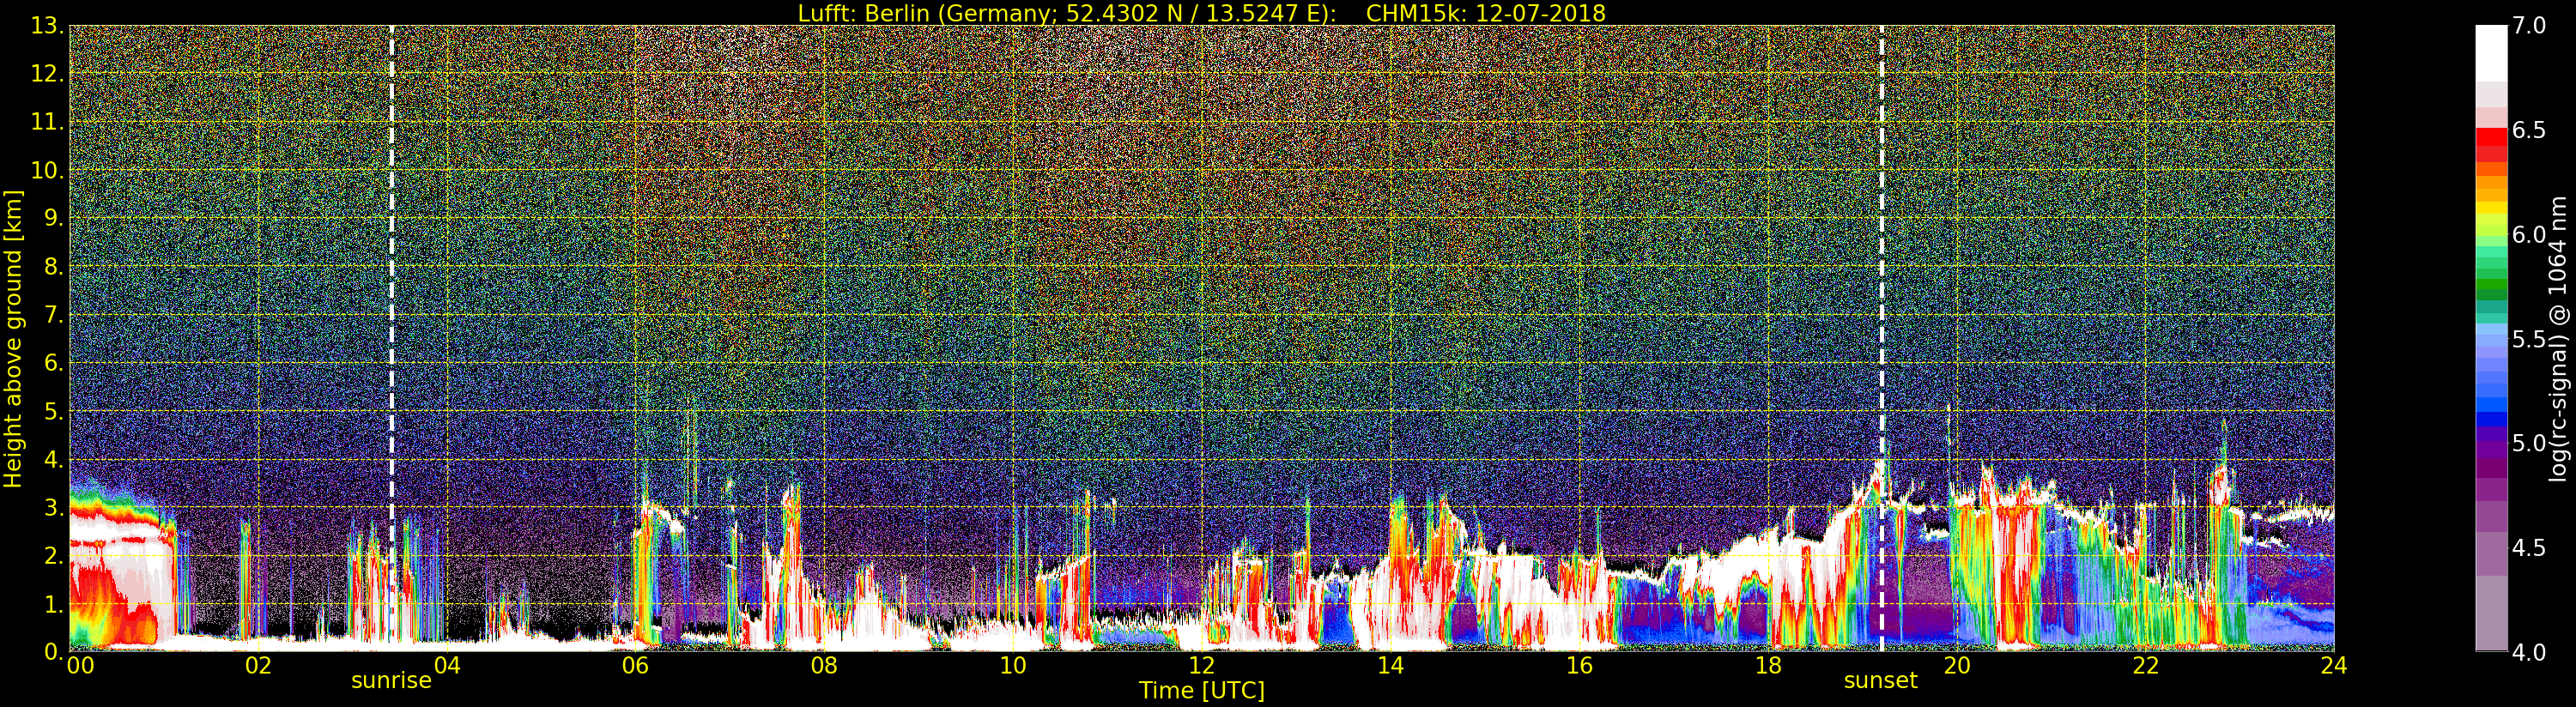Click the white dashed sunset line
The width and height of the screenshot is (2576, 707).
click(x=1881, y=339)
